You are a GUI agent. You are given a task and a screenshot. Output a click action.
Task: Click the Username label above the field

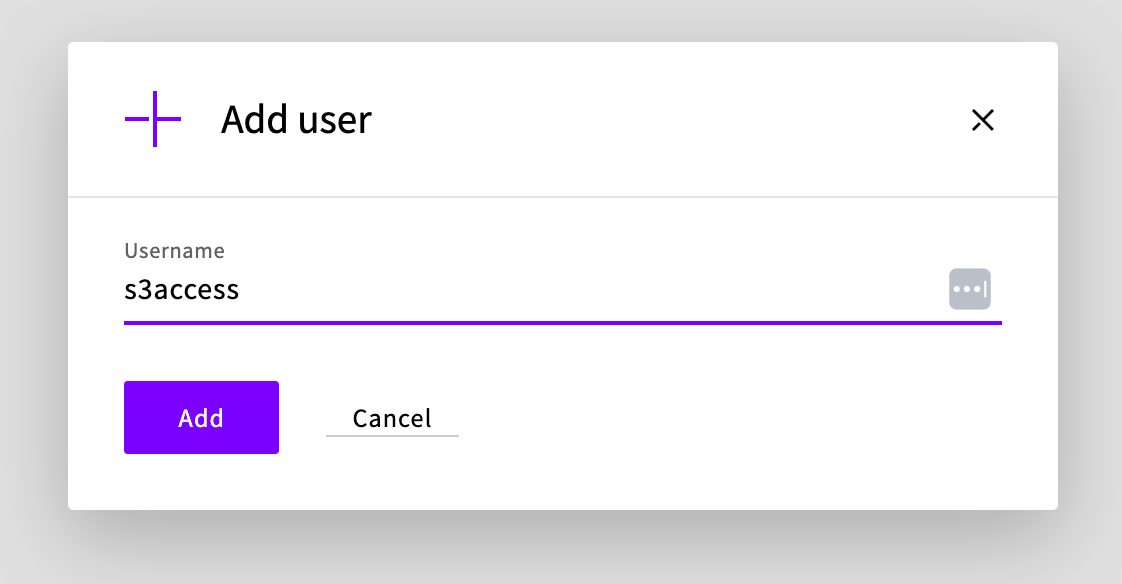[x=174, y=251]
